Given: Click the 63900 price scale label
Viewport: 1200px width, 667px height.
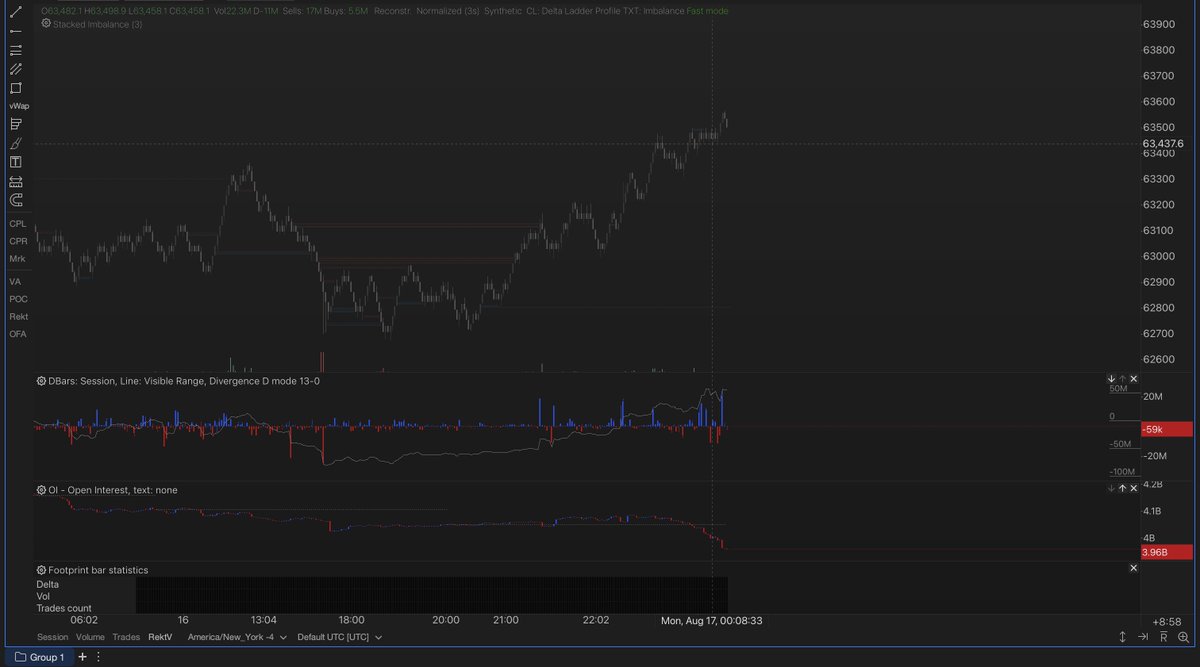Looking at the screenshot, I should [x=1159, y=24].
